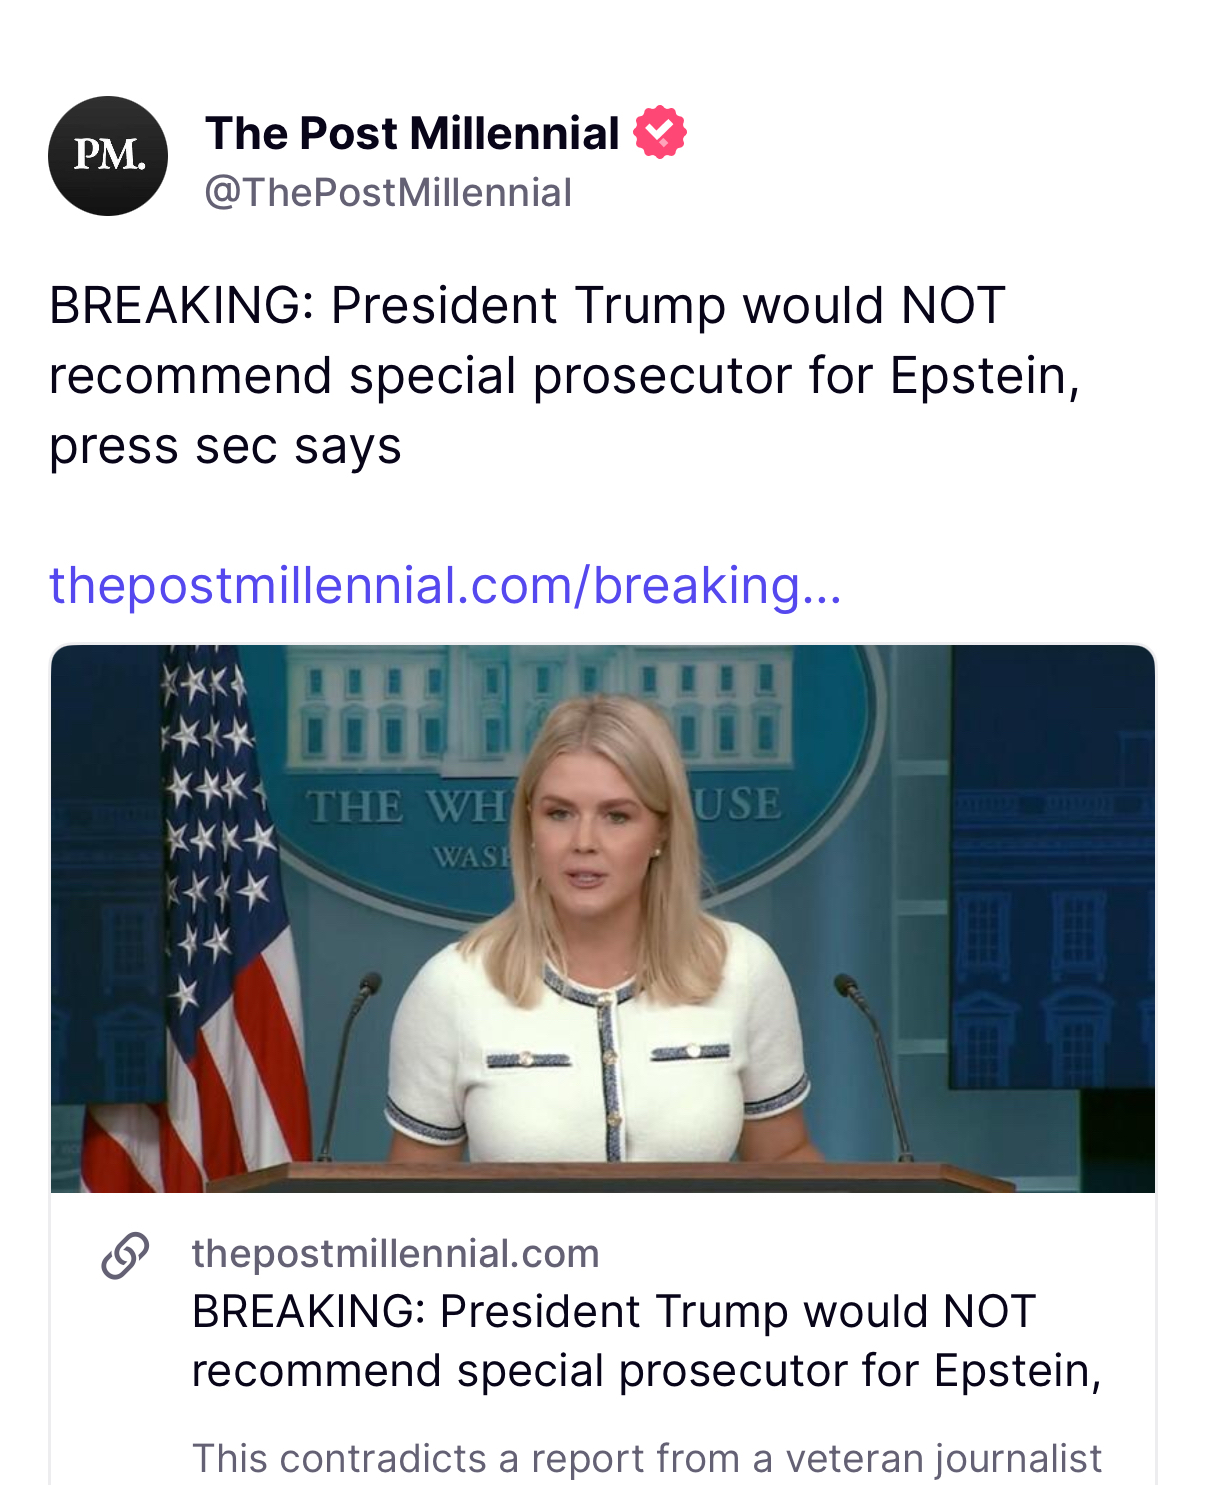This screenshot has height=1485, width=1206.
Task: Open the link card headline text
Action: [646, 1340]
